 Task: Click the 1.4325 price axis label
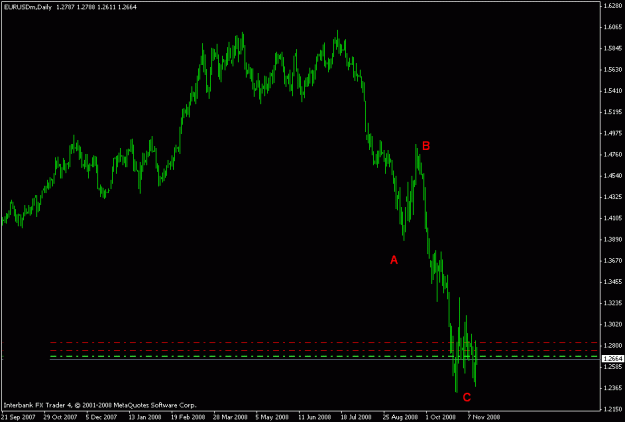click(613, 197)
